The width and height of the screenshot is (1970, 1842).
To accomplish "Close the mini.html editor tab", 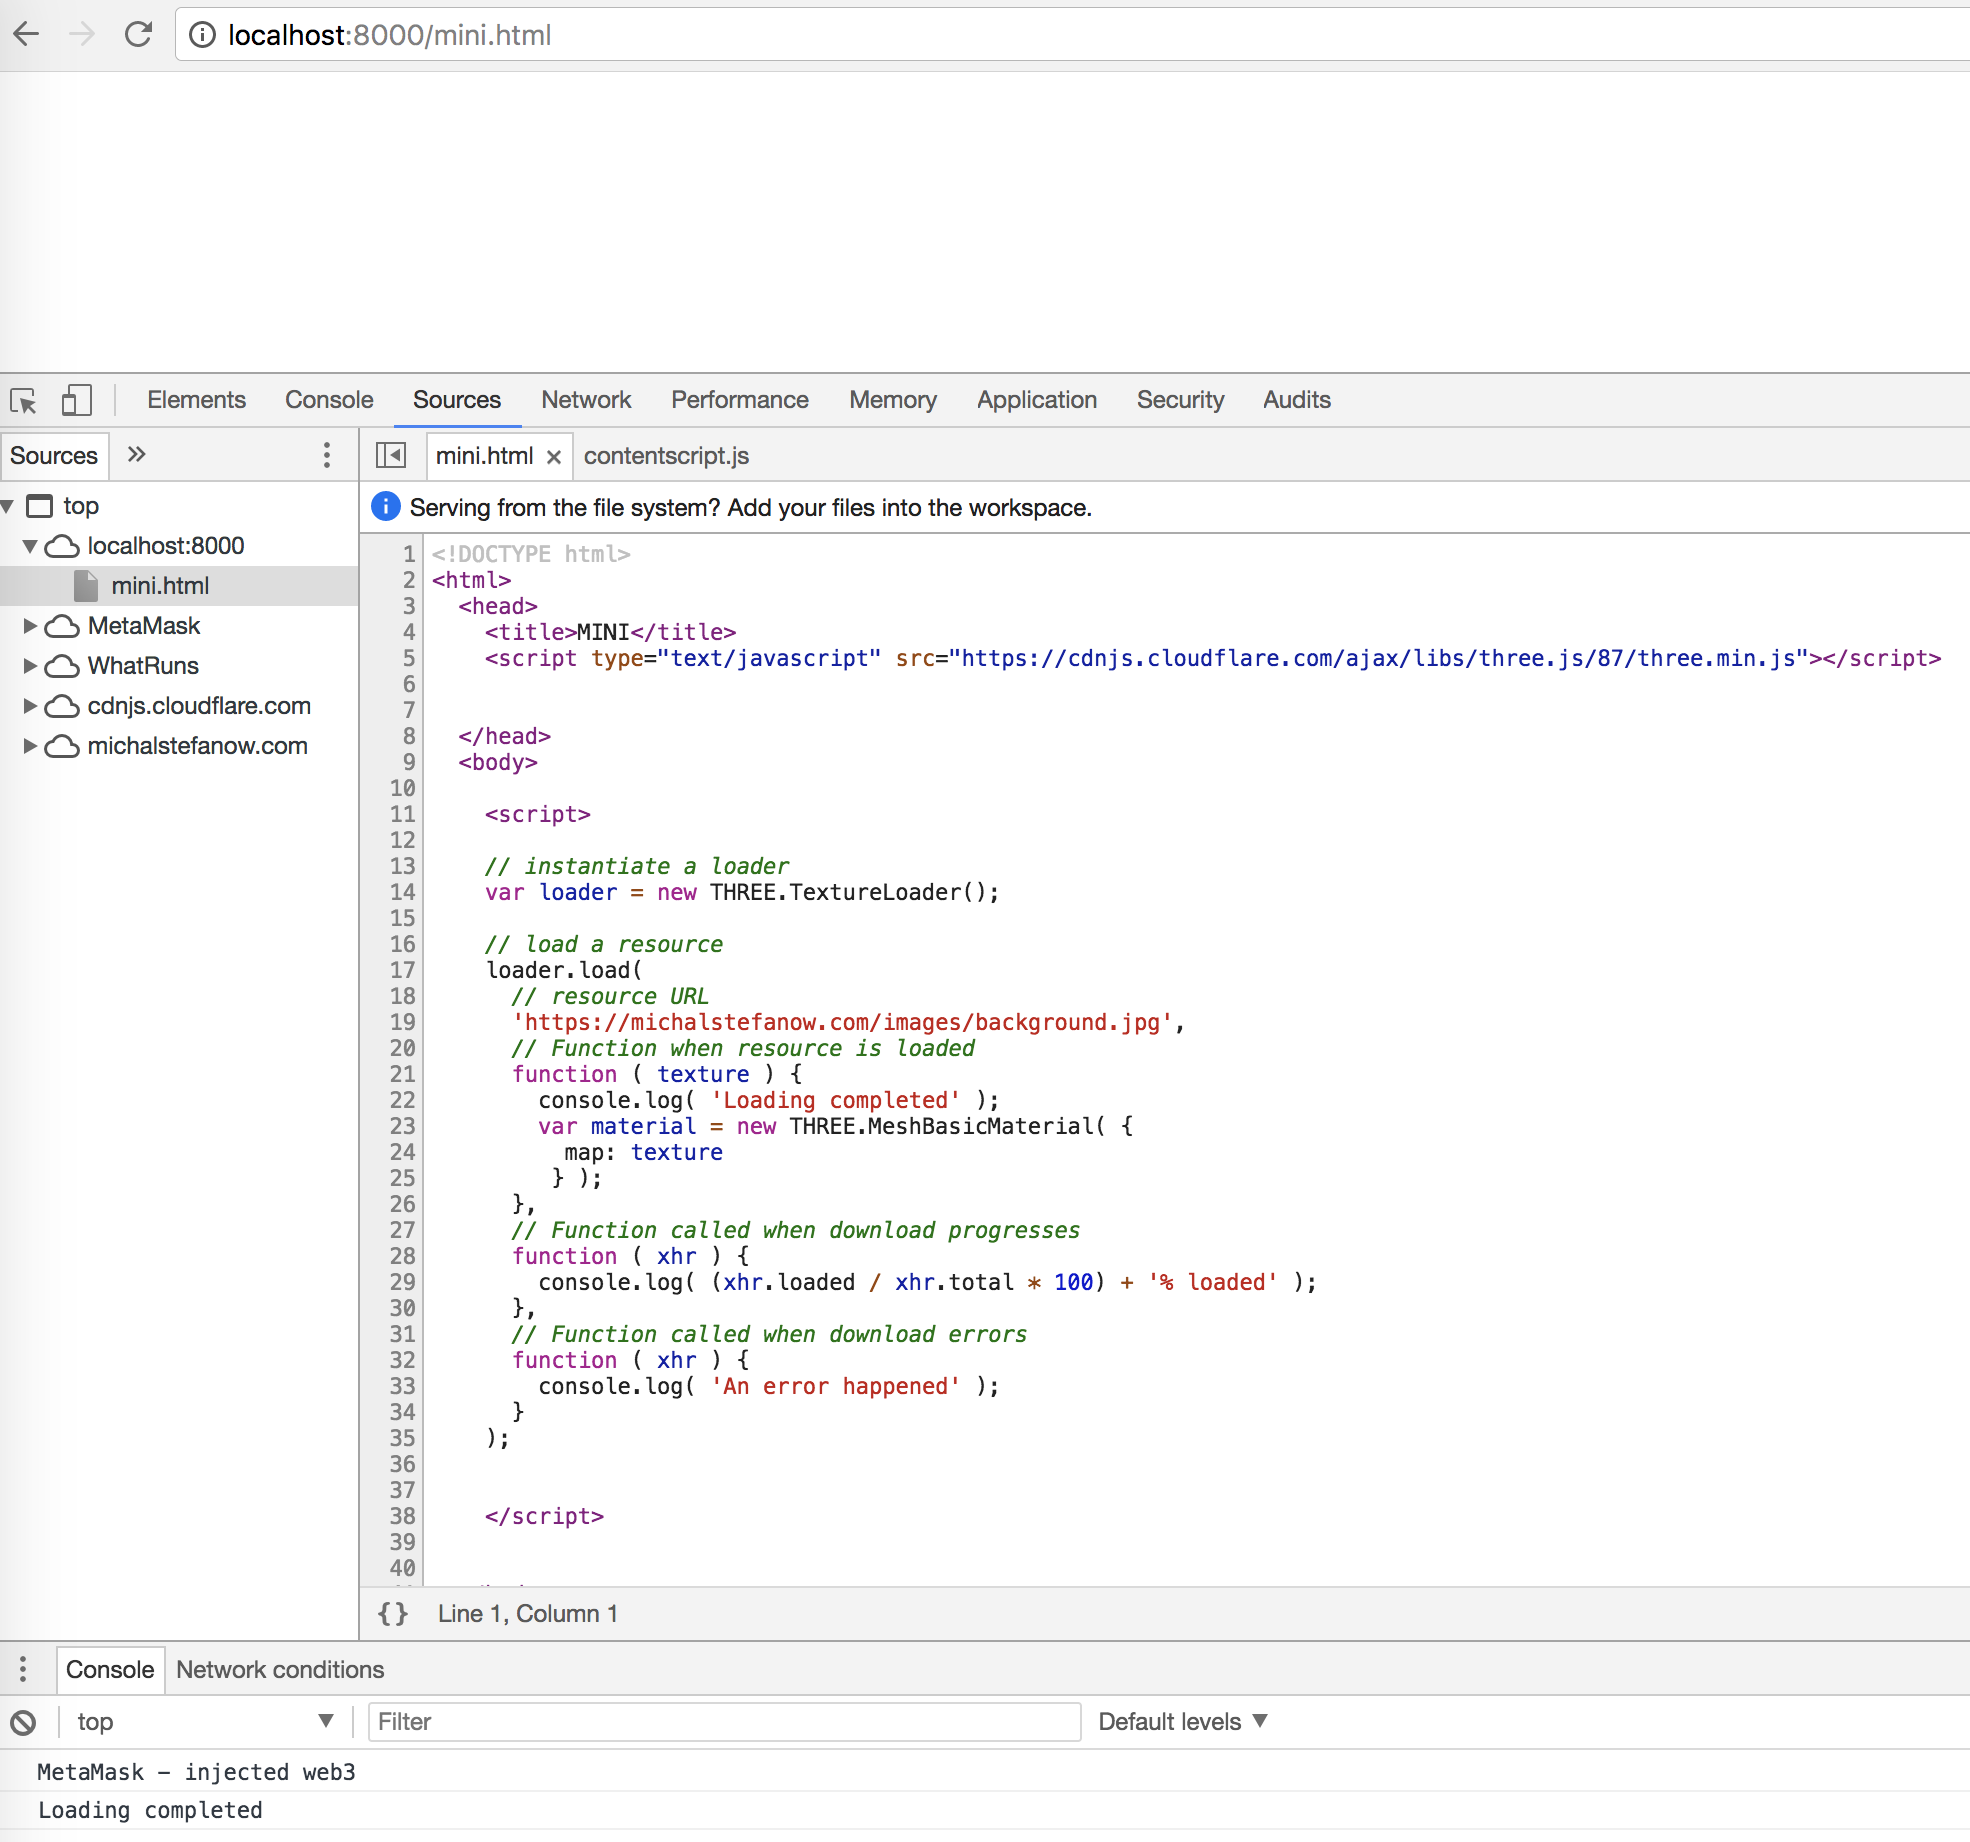I will click(x=554, y=456).
